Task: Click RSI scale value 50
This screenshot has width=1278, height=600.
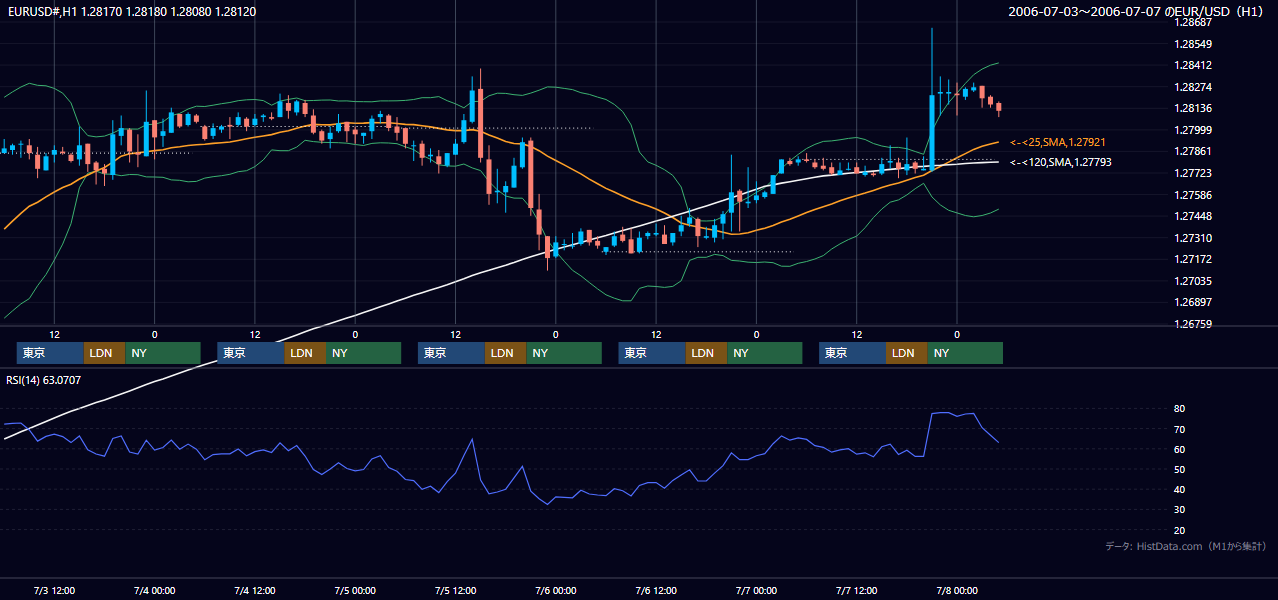Action: tap(1180, 469)
